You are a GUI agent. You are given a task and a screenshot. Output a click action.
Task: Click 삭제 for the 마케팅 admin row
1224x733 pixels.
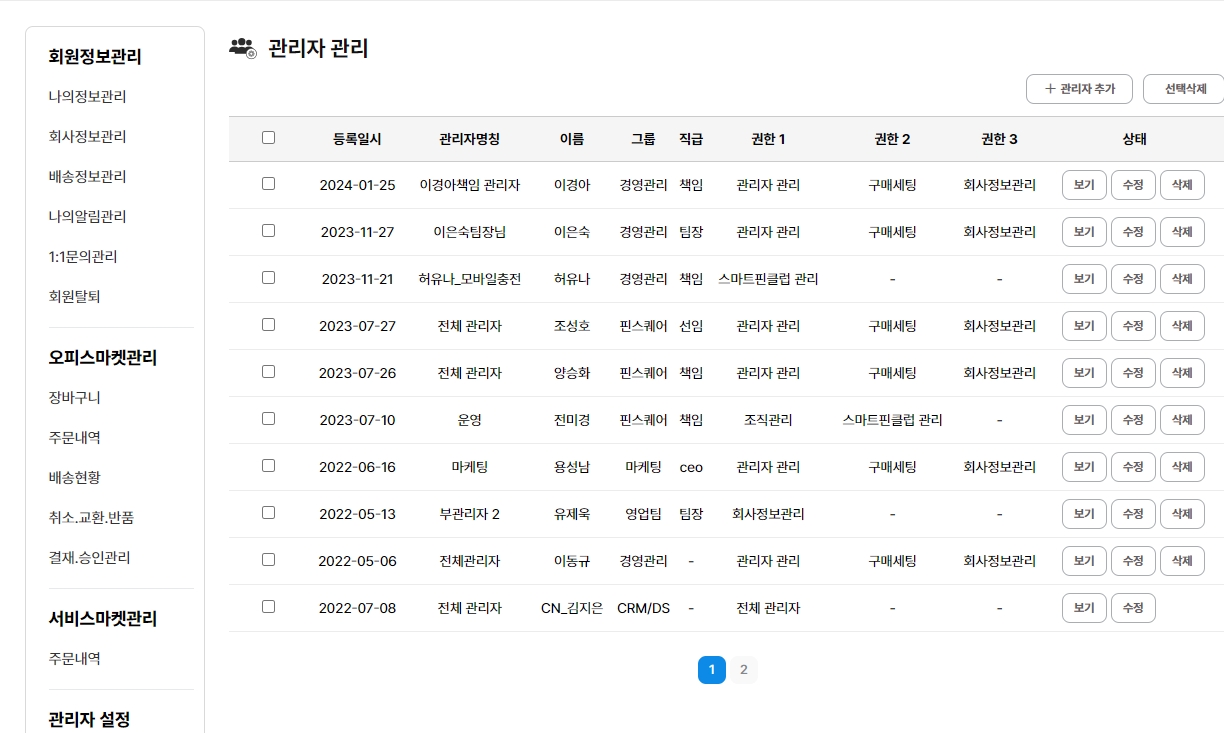[x=1182, y=467]
